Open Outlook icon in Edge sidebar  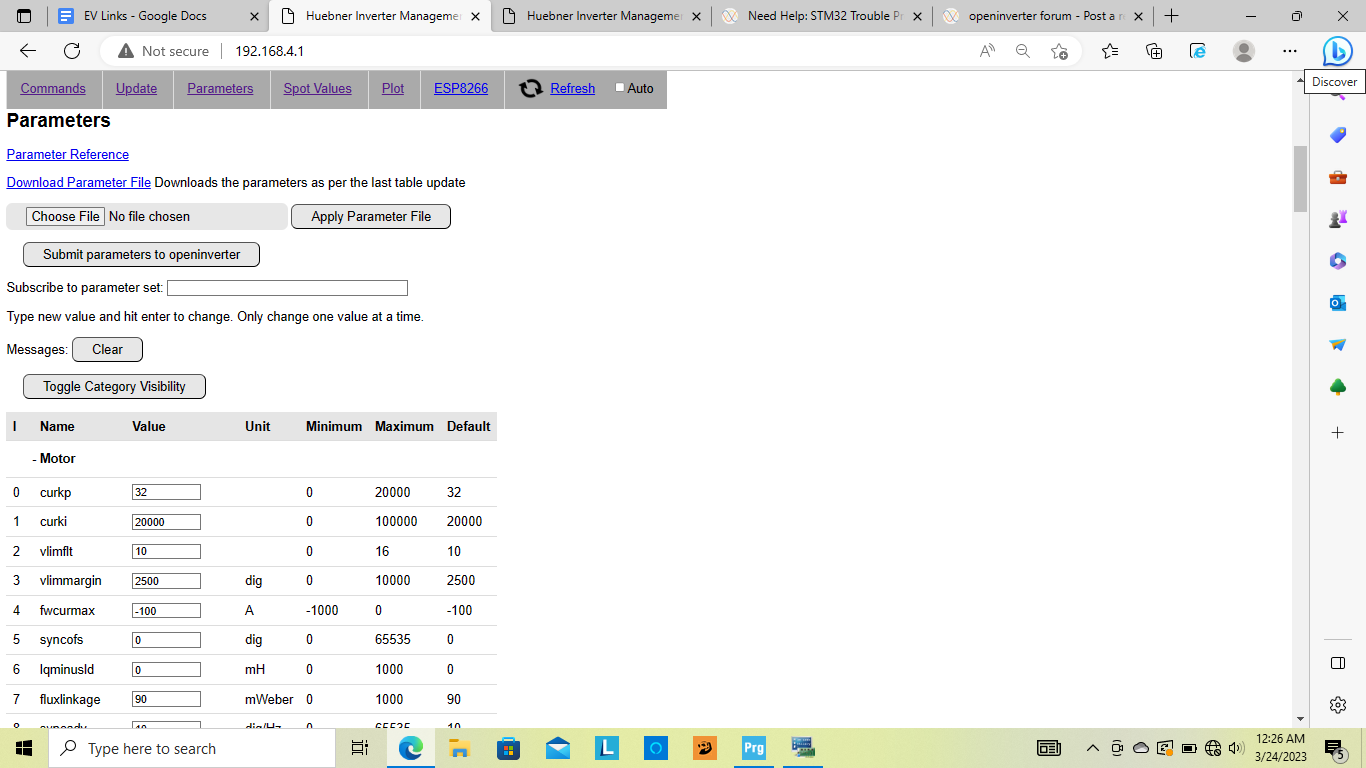coord(1337,303)
